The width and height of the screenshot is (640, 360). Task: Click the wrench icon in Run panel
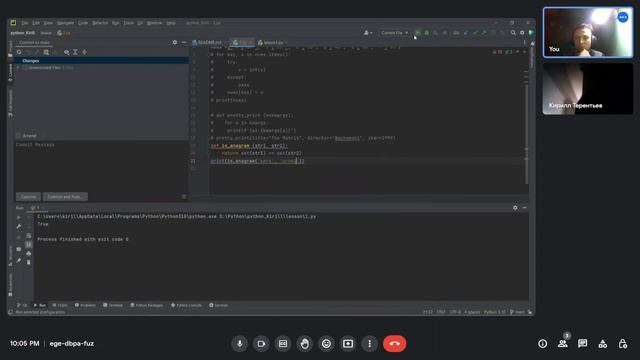[19, 227]
